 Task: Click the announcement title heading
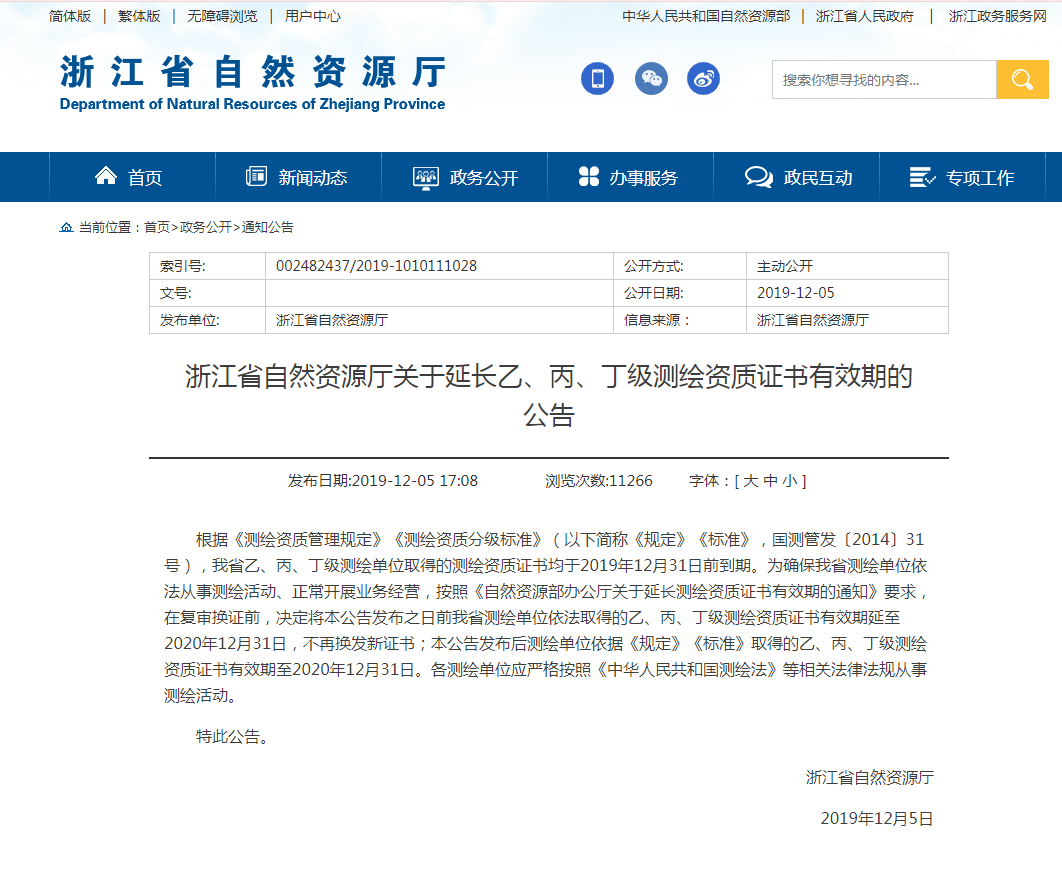pos(549,396)
